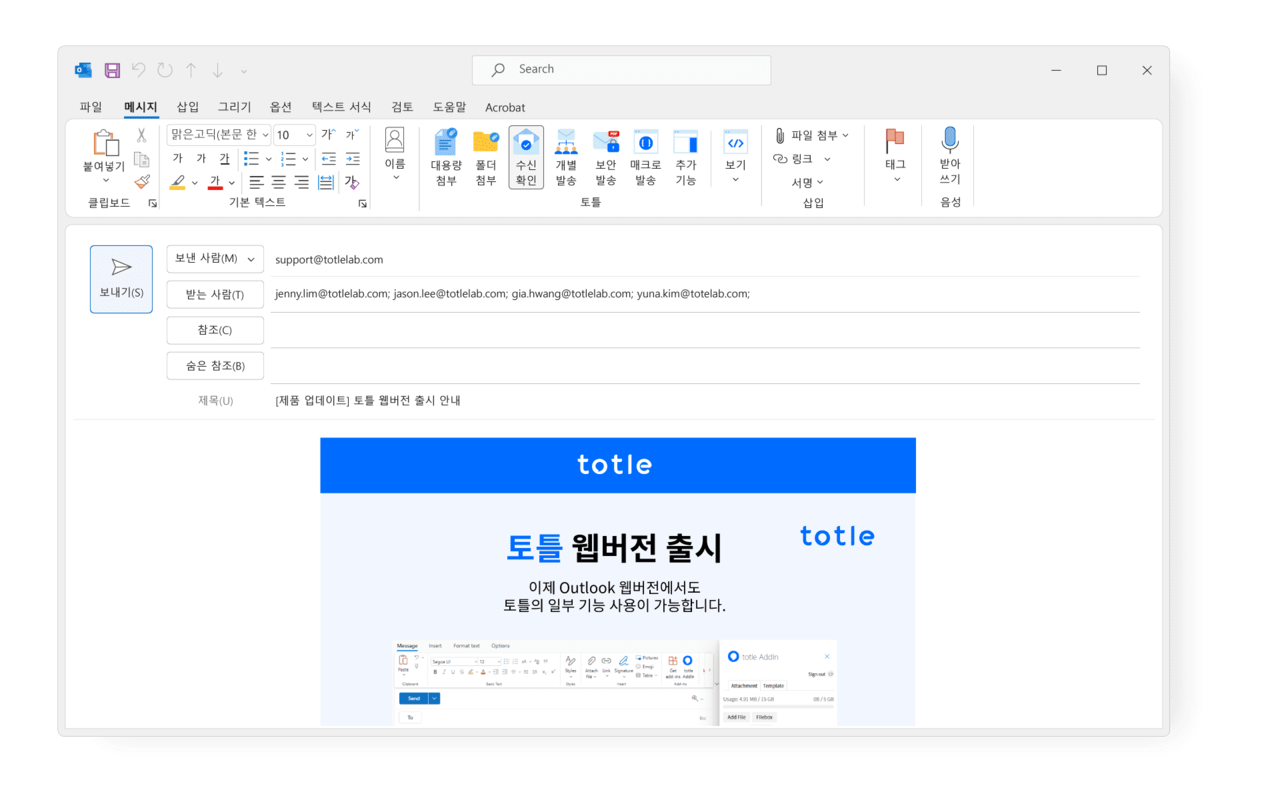Click the 받는 사람(T) recipients button
The height and width of the screenshot is (800, 1280).
coord(215,294)
